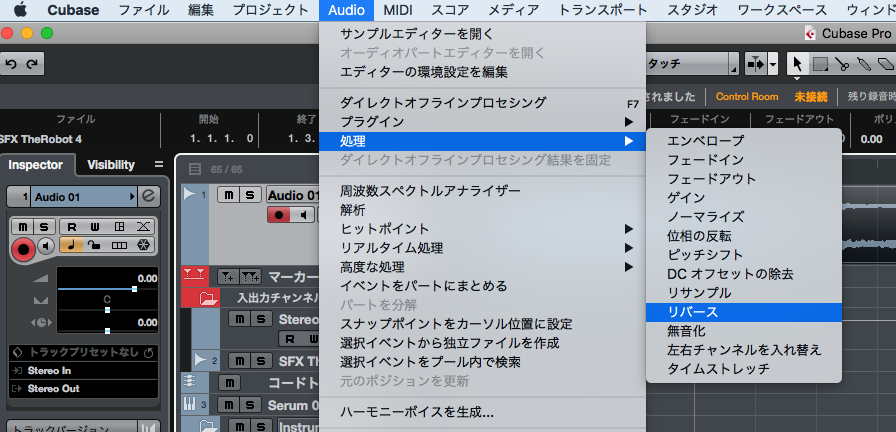Open the ファイル menu

coord(143,10)
